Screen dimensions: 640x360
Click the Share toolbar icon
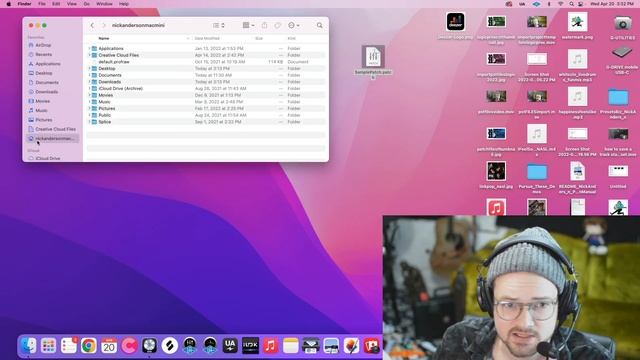point(264,25)
